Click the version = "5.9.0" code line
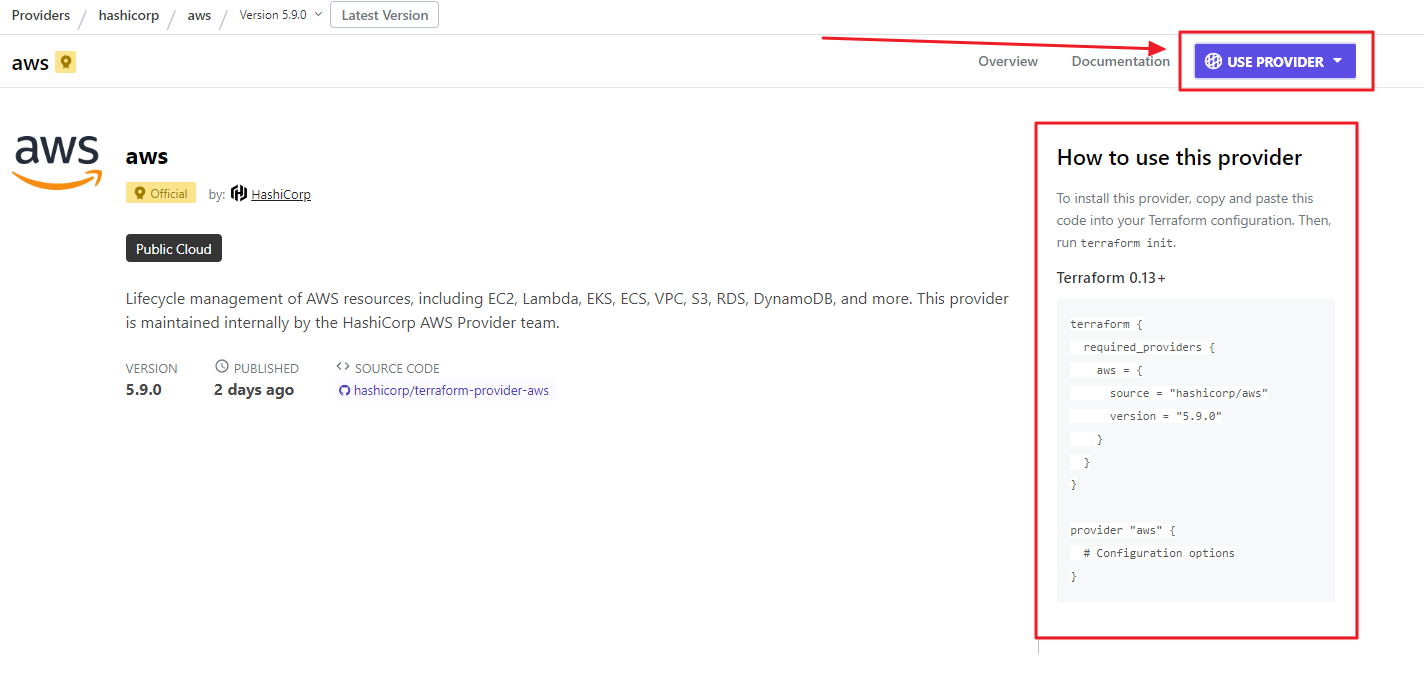This screenshot has width=1424, height=683. tap(1166, 416)
